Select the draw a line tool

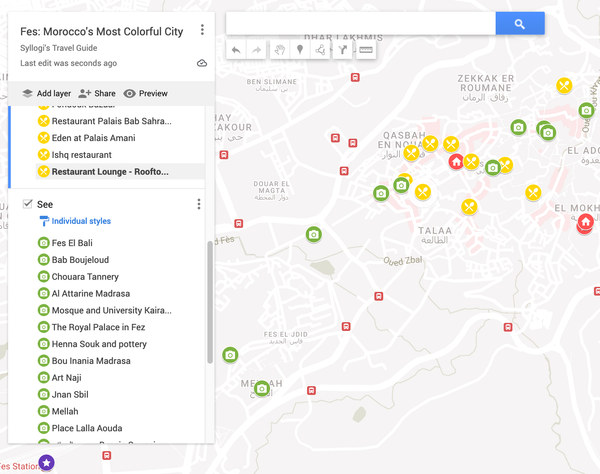click(x=320, y=50)
